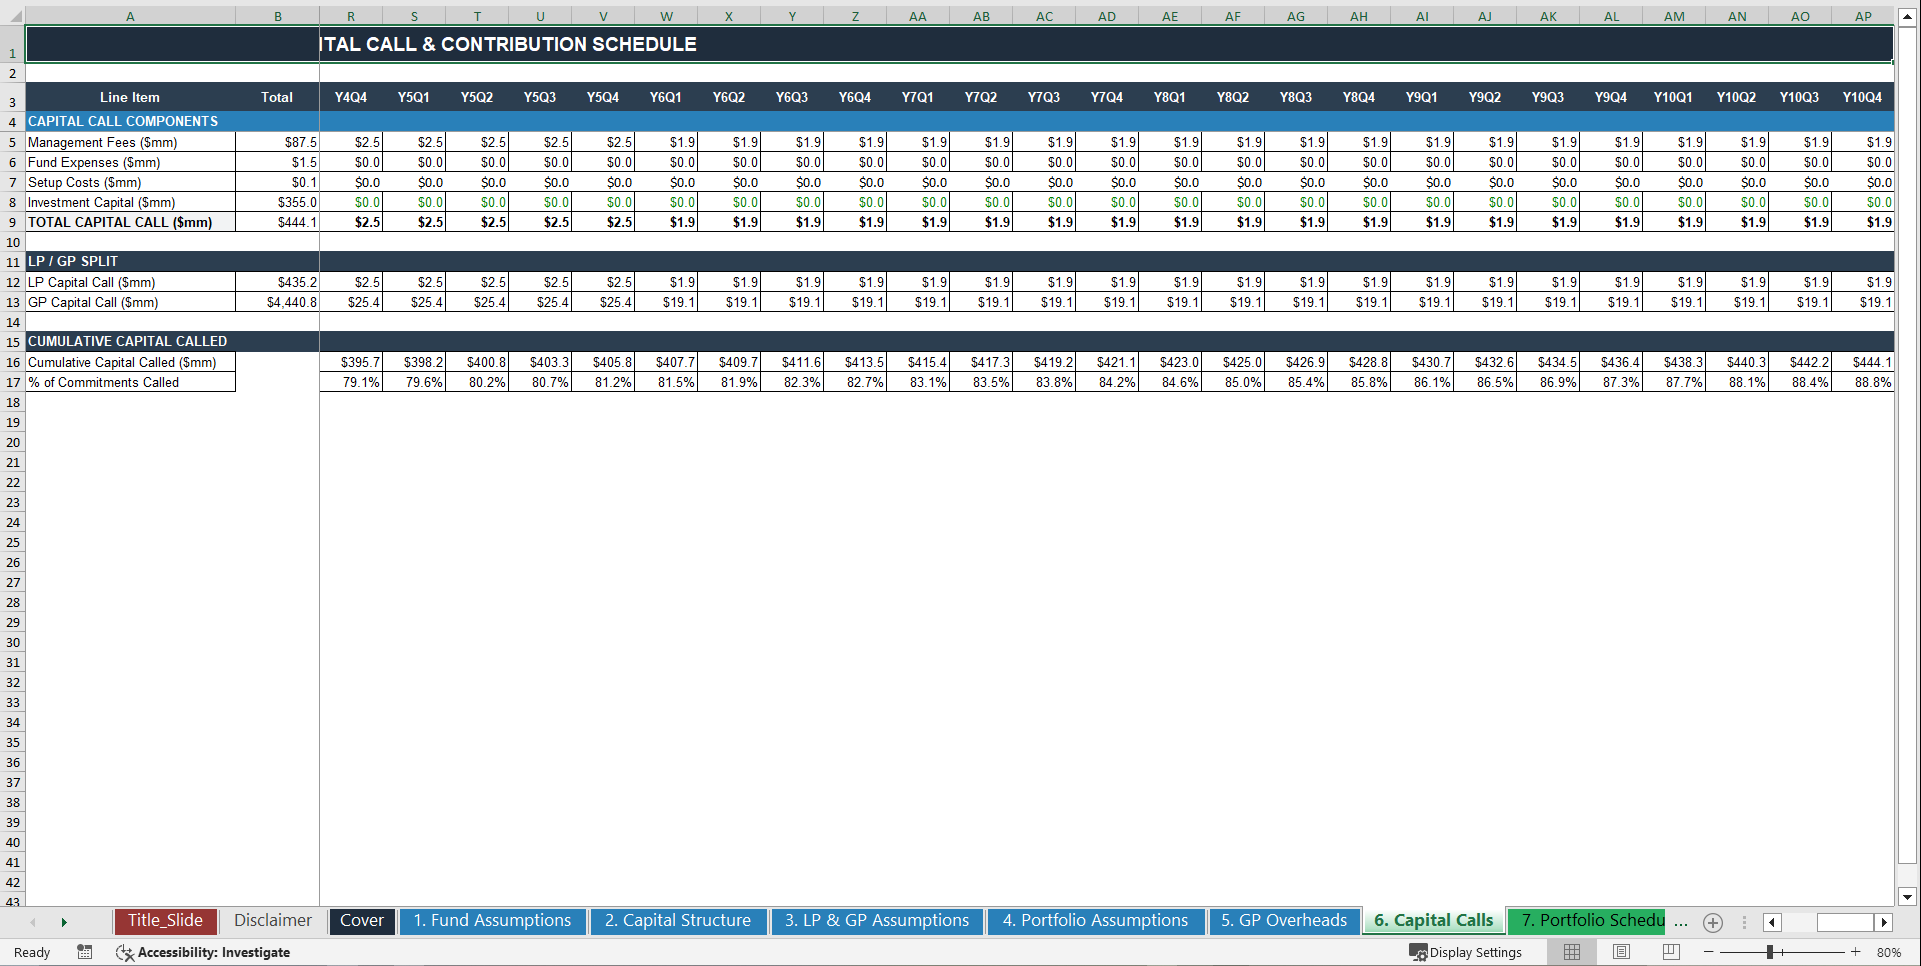Click zoom out minus icon
Image resolution: width=1921 pixels, height=966 pixels.
[x=1709, y=952]
